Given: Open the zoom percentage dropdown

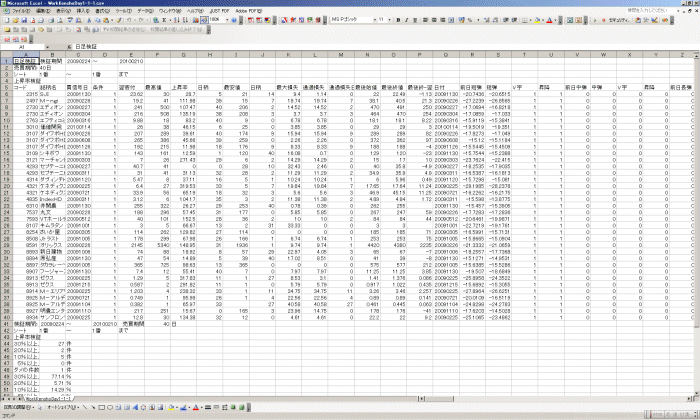Looking at the screenshot, I should click(x=227, y=20).
